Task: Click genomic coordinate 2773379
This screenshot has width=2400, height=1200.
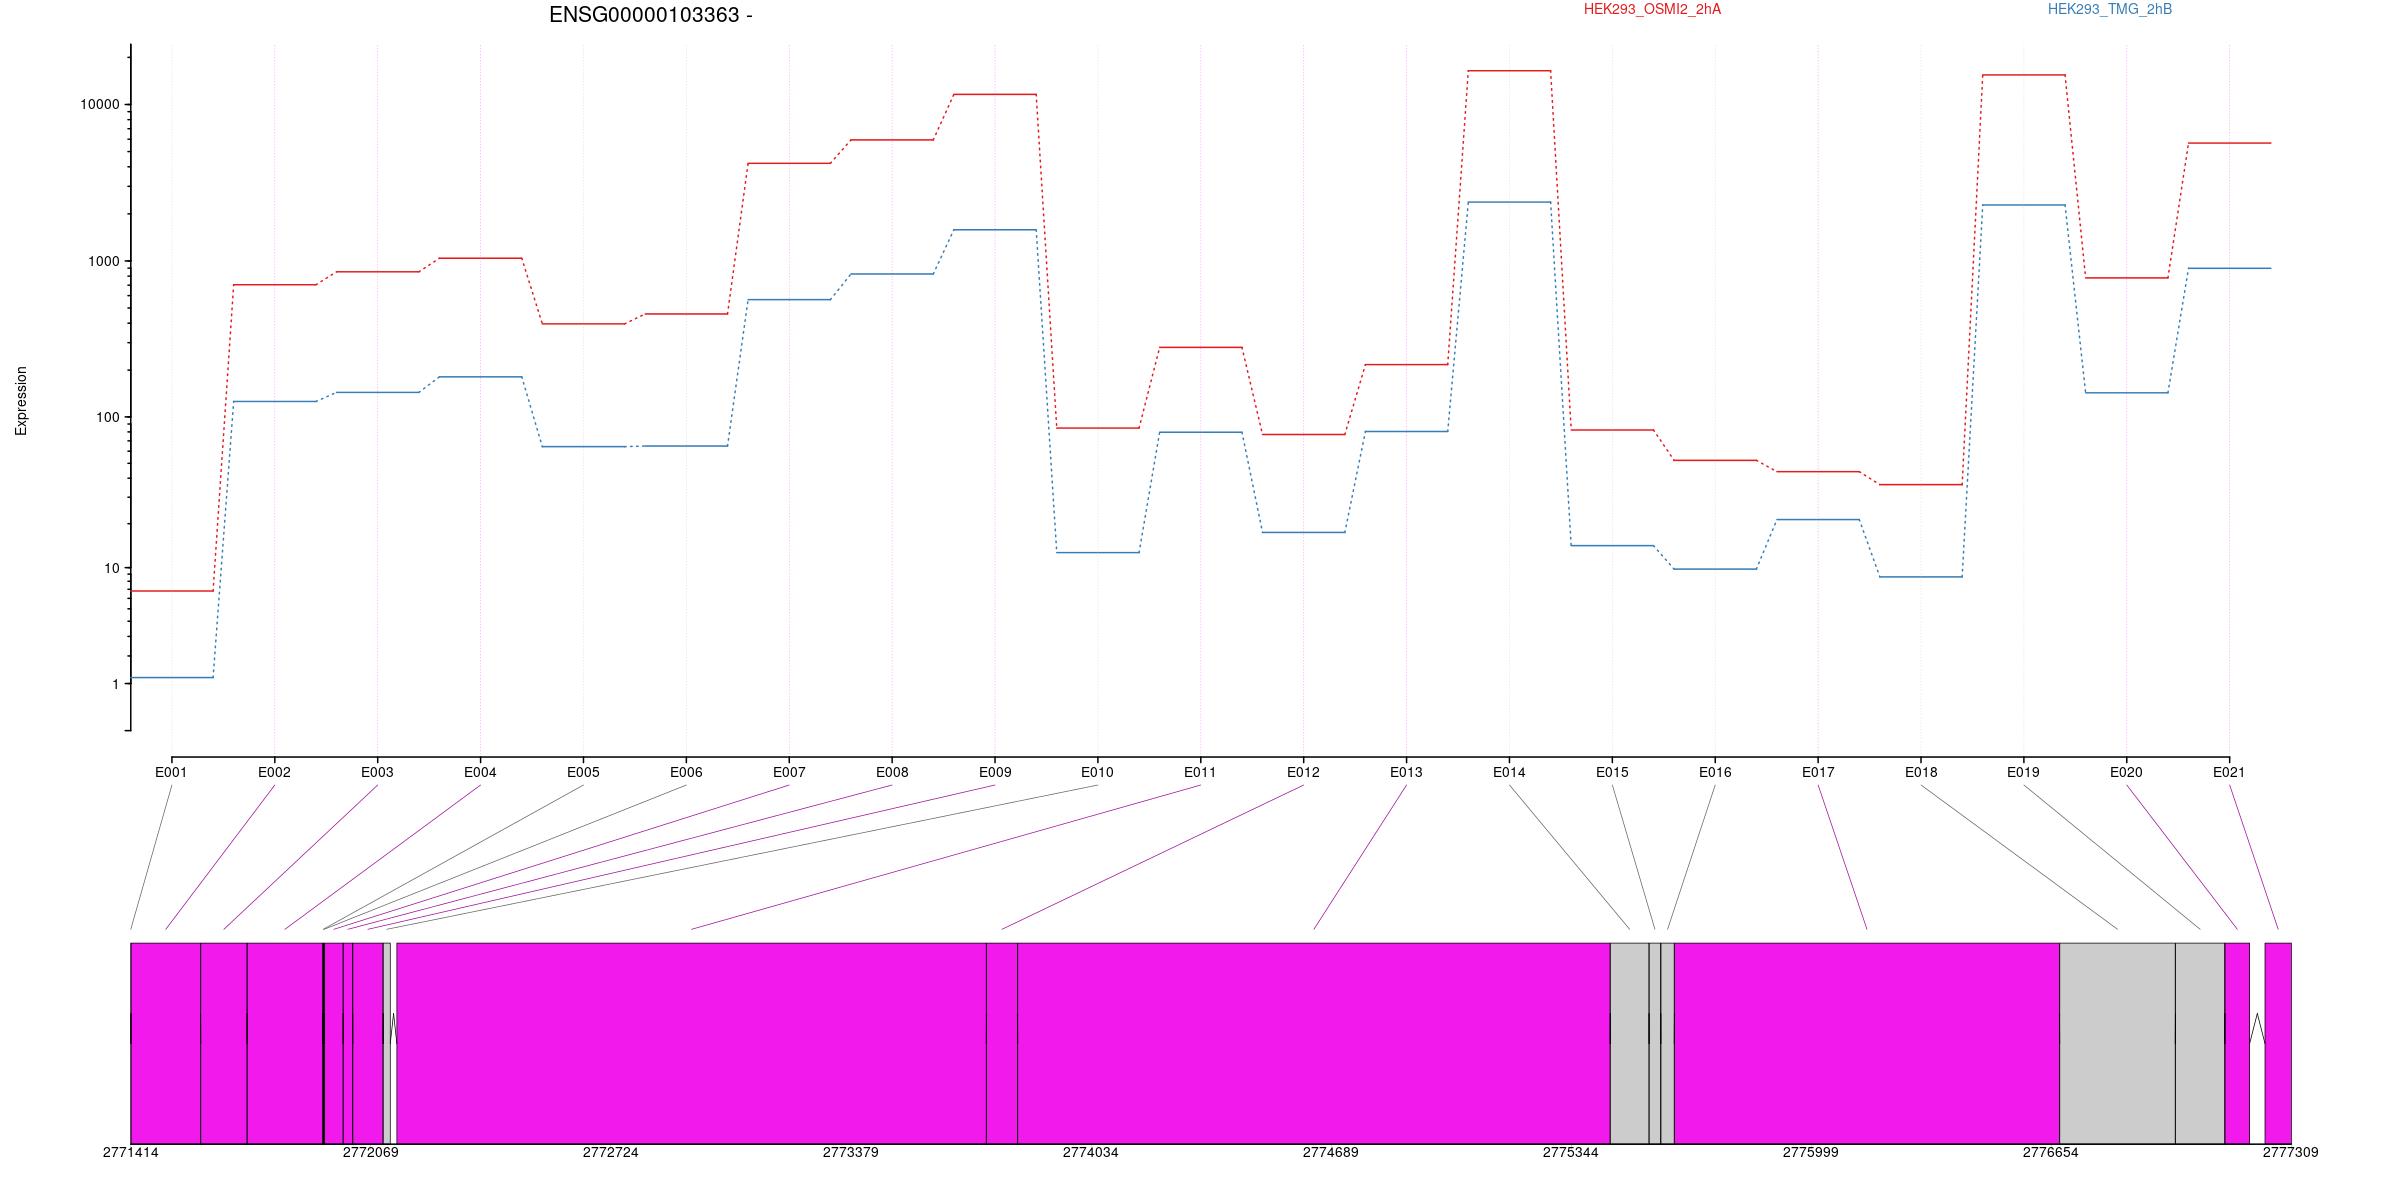Action: tap(850, 1152)
